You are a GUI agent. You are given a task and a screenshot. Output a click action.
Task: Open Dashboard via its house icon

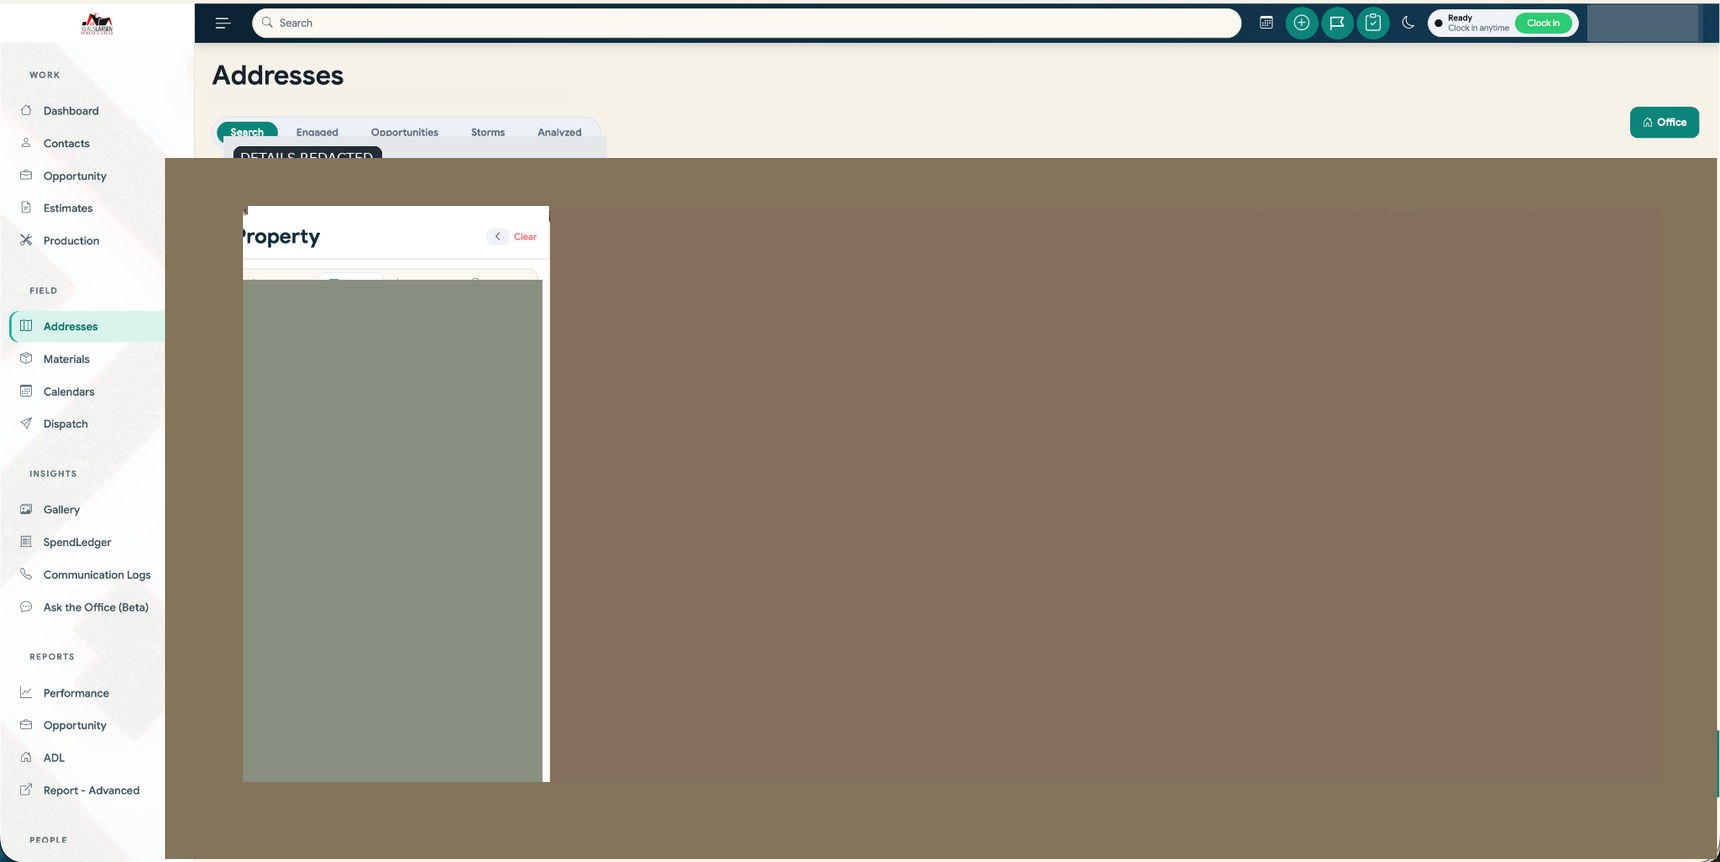26,110
